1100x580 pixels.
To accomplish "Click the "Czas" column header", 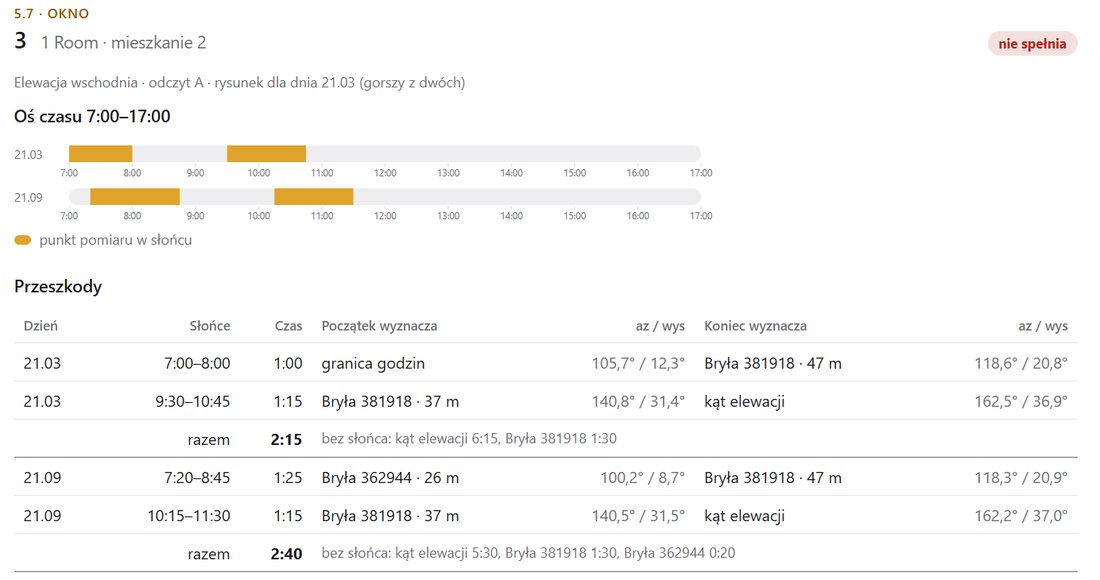I will coord(288,325).
